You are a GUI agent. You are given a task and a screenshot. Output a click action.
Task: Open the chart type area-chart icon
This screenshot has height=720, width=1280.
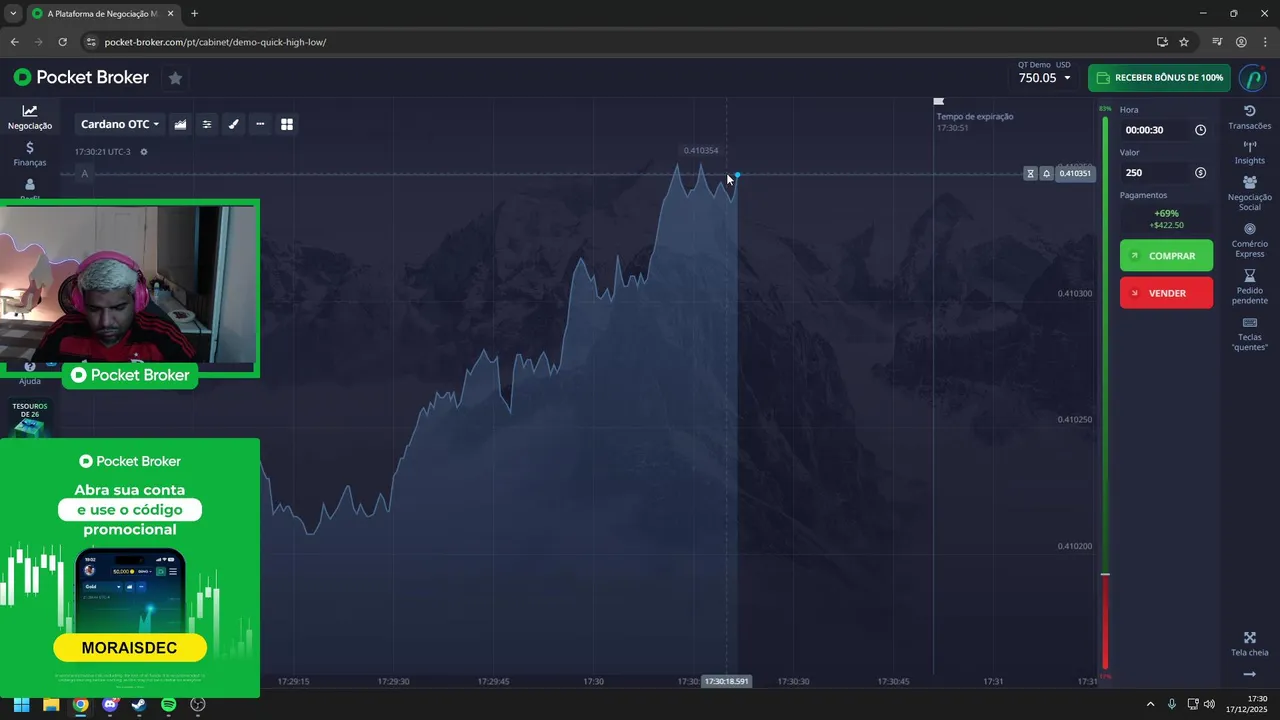[x=180, y=124]
